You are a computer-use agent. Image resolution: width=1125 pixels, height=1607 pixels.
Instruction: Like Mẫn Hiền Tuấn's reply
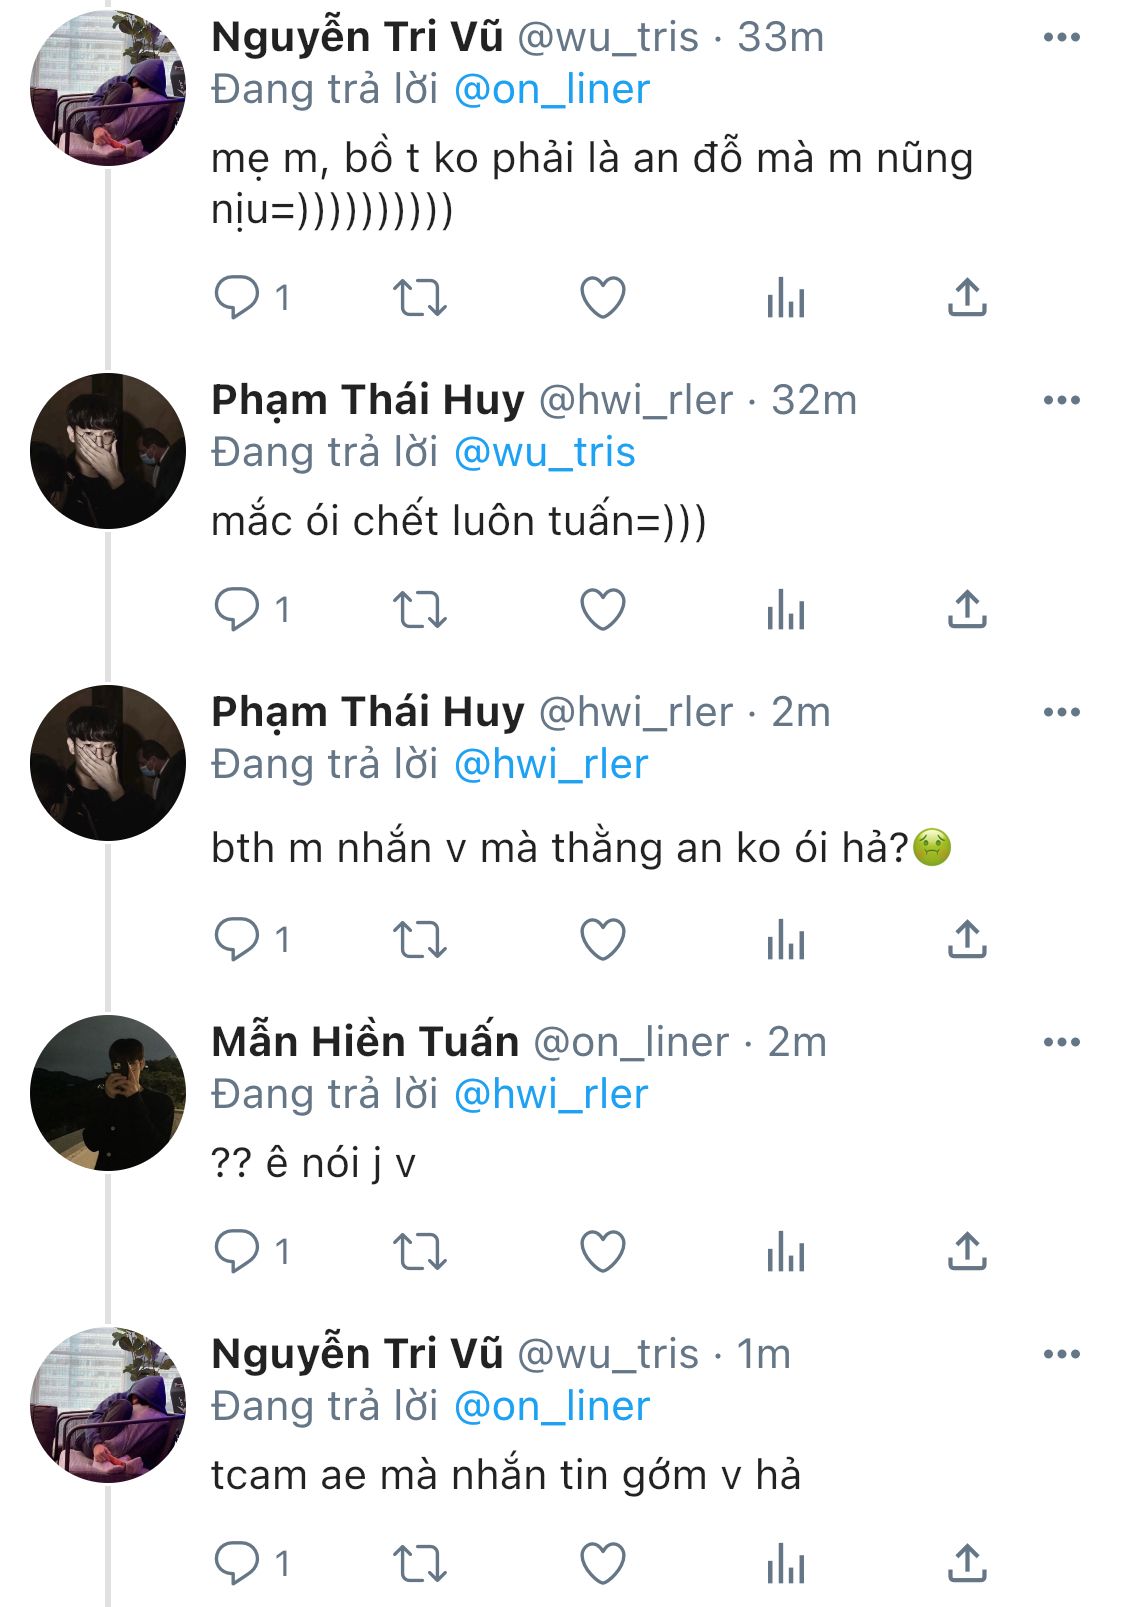(x=603, y=1252)
